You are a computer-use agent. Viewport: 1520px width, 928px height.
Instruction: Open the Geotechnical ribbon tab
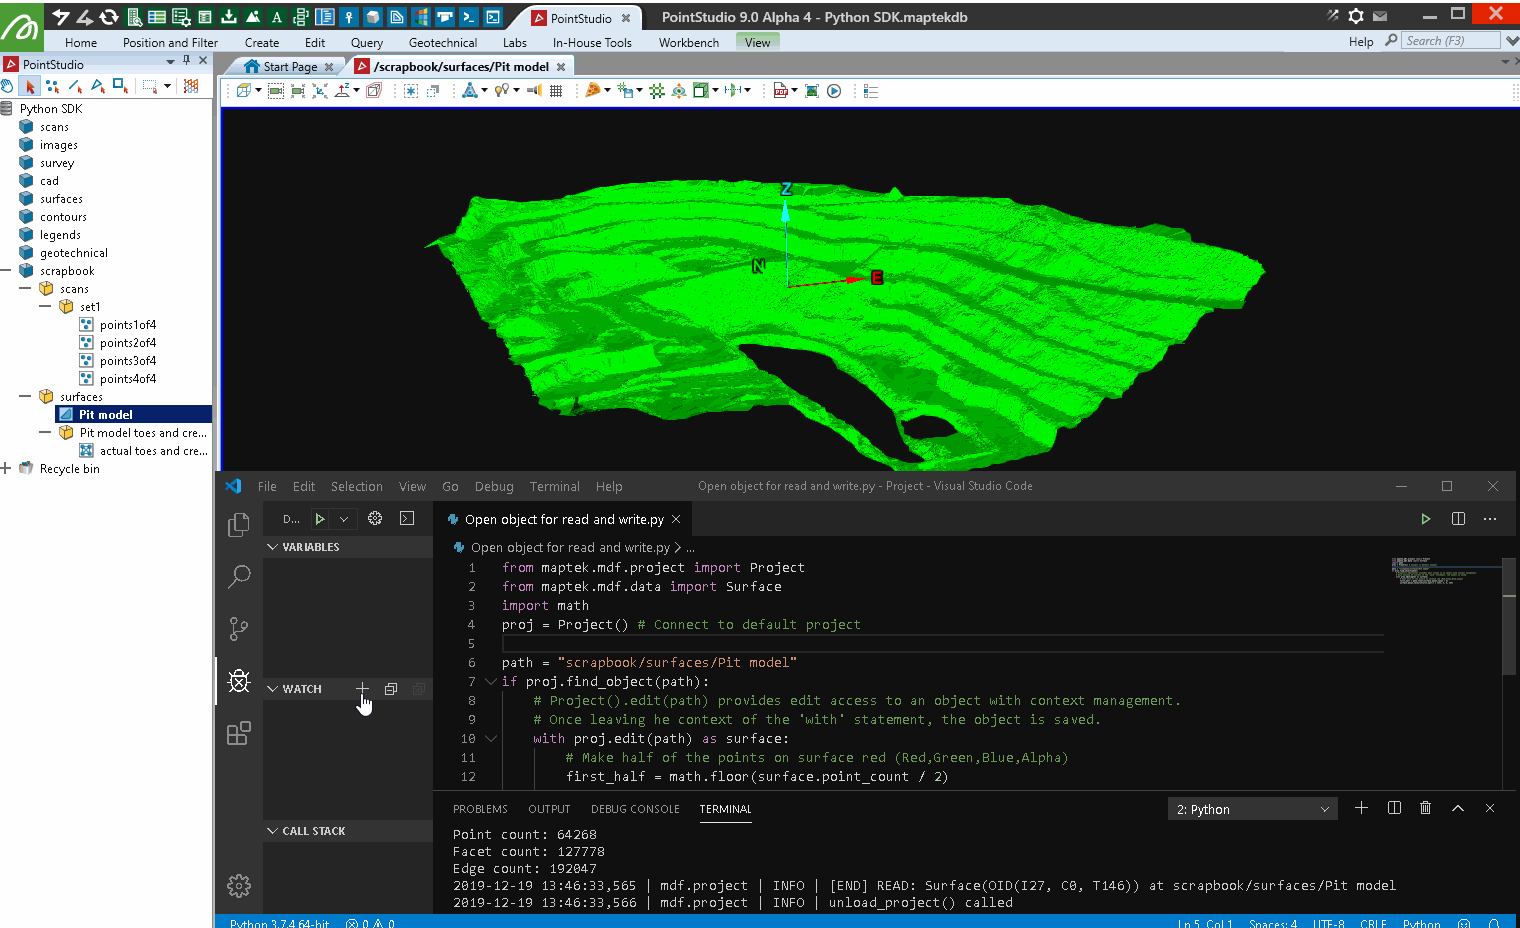pyautogui.click(x=442, y=43)
